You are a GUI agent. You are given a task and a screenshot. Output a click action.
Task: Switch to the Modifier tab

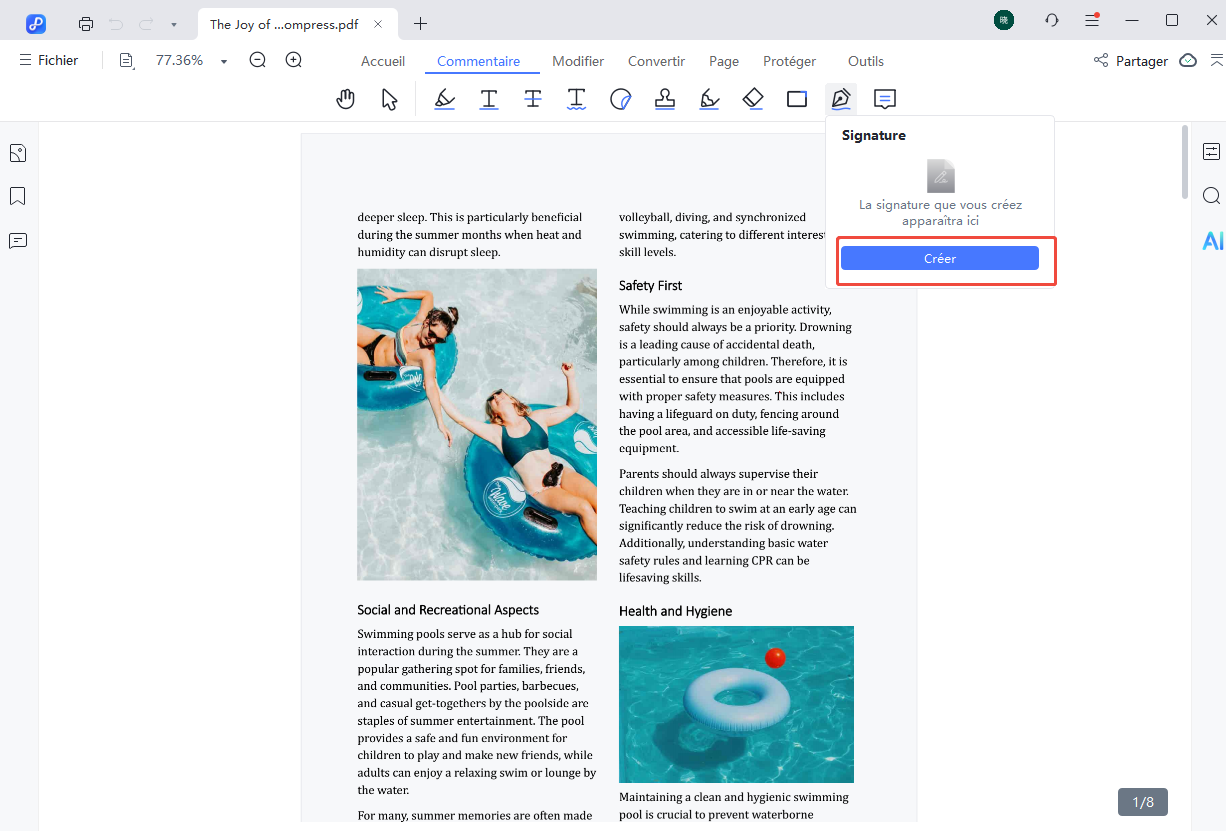pyautogui.click(x=578, y=61)
